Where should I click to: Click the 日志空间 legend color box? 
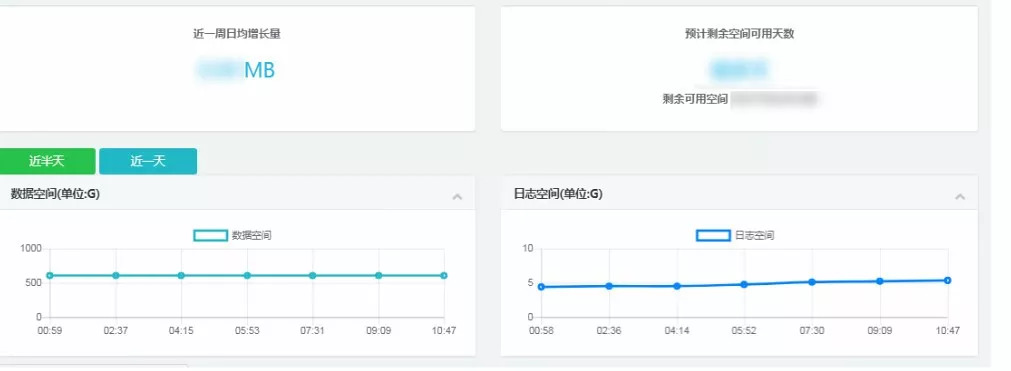[713, 236]
